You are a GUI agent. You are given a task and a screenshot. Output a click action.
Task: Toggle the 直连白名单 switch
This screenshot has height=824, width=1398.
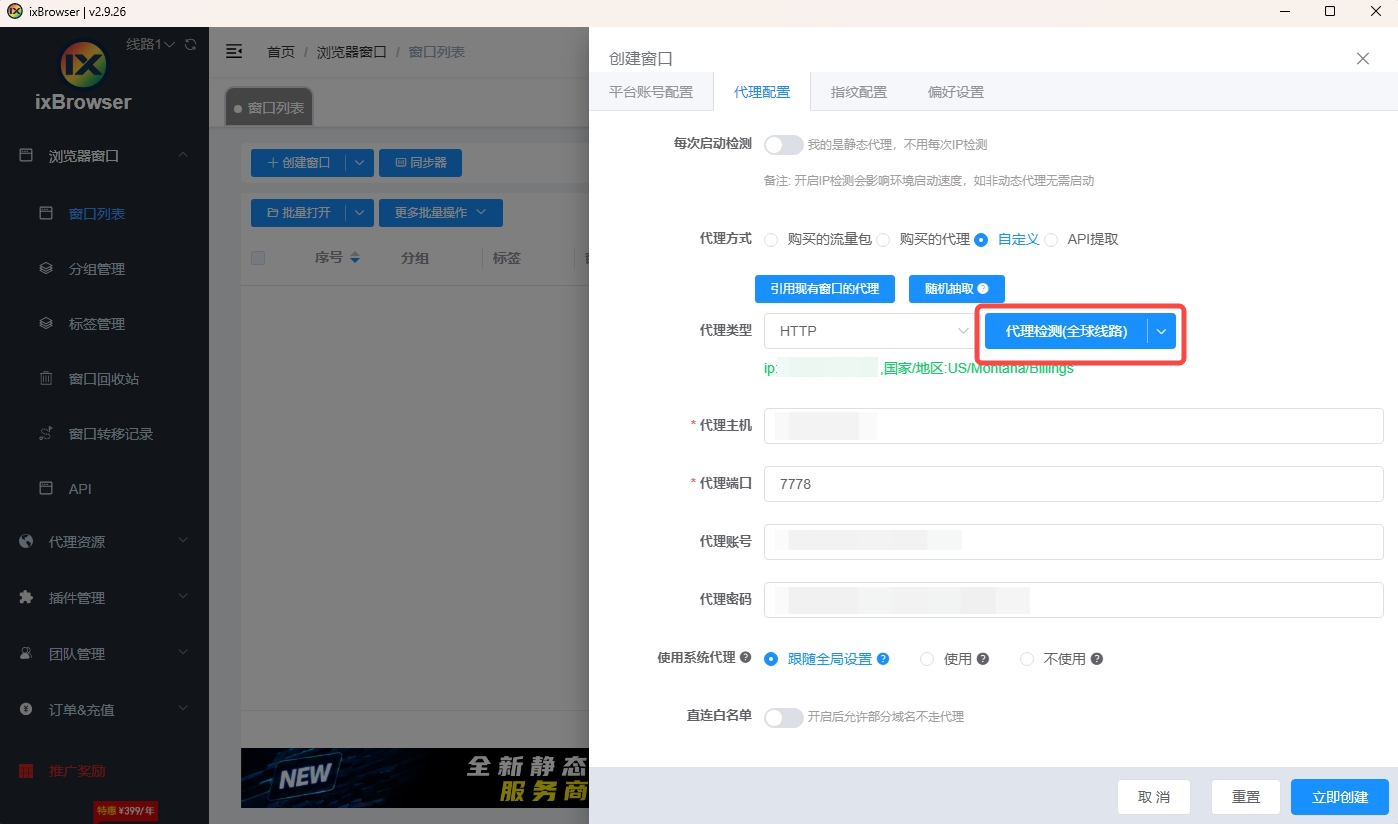[x=783, y=717]
